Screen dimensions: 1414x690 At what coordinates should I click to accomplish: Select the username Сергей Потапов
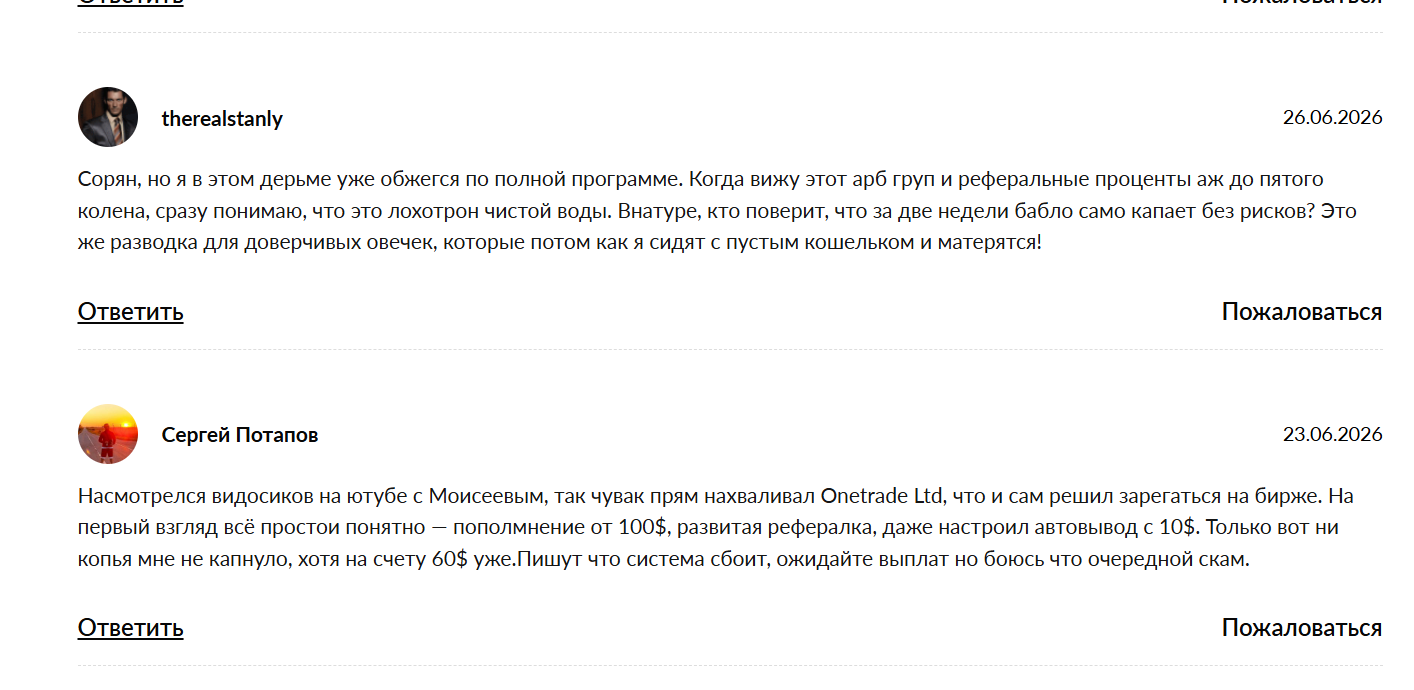[x=240, y=435]
